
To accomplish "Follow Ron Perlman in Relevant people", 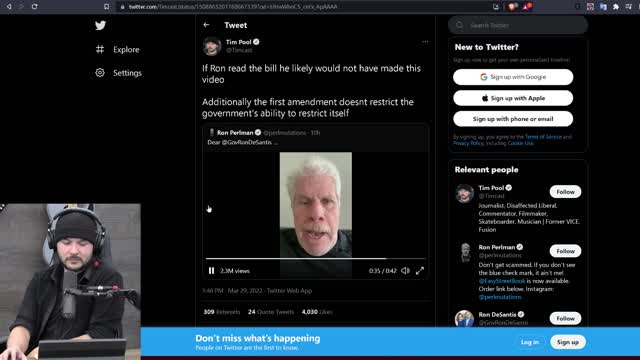I will 565,251.
